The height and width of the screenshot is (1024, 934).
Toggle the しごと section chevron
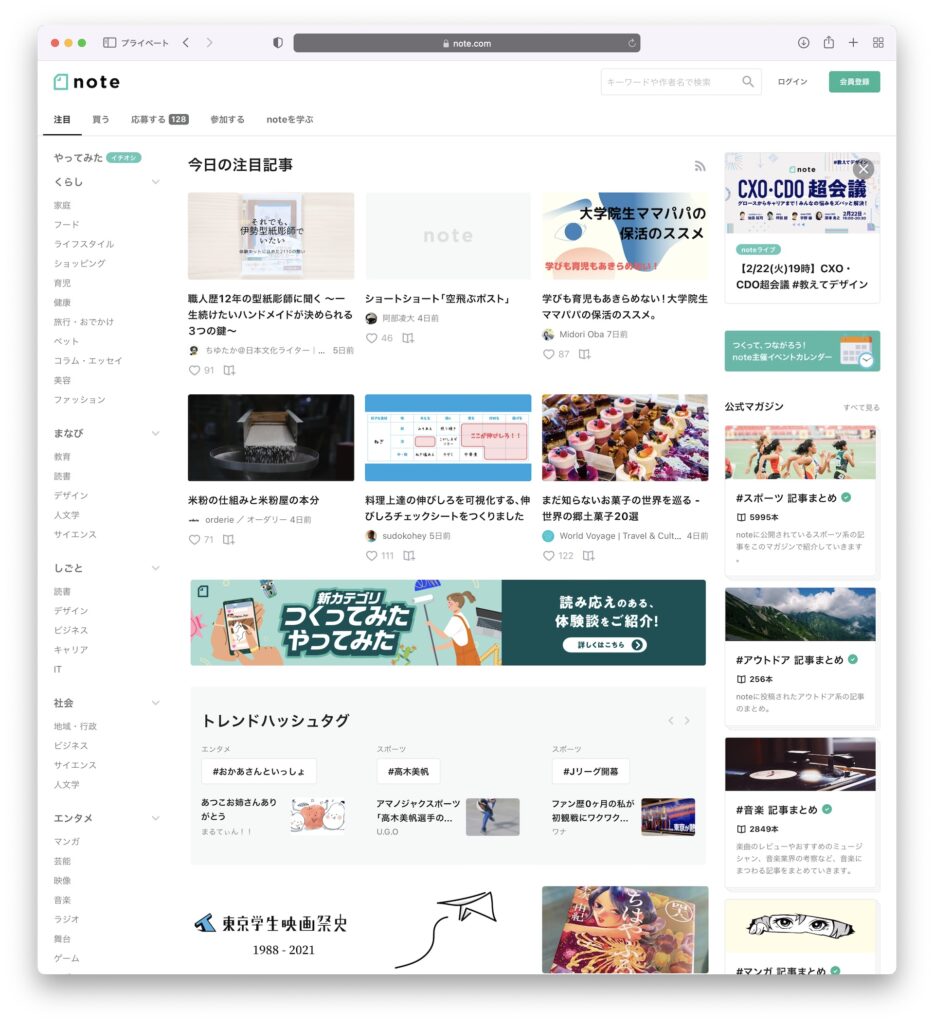tap(155, 568)
